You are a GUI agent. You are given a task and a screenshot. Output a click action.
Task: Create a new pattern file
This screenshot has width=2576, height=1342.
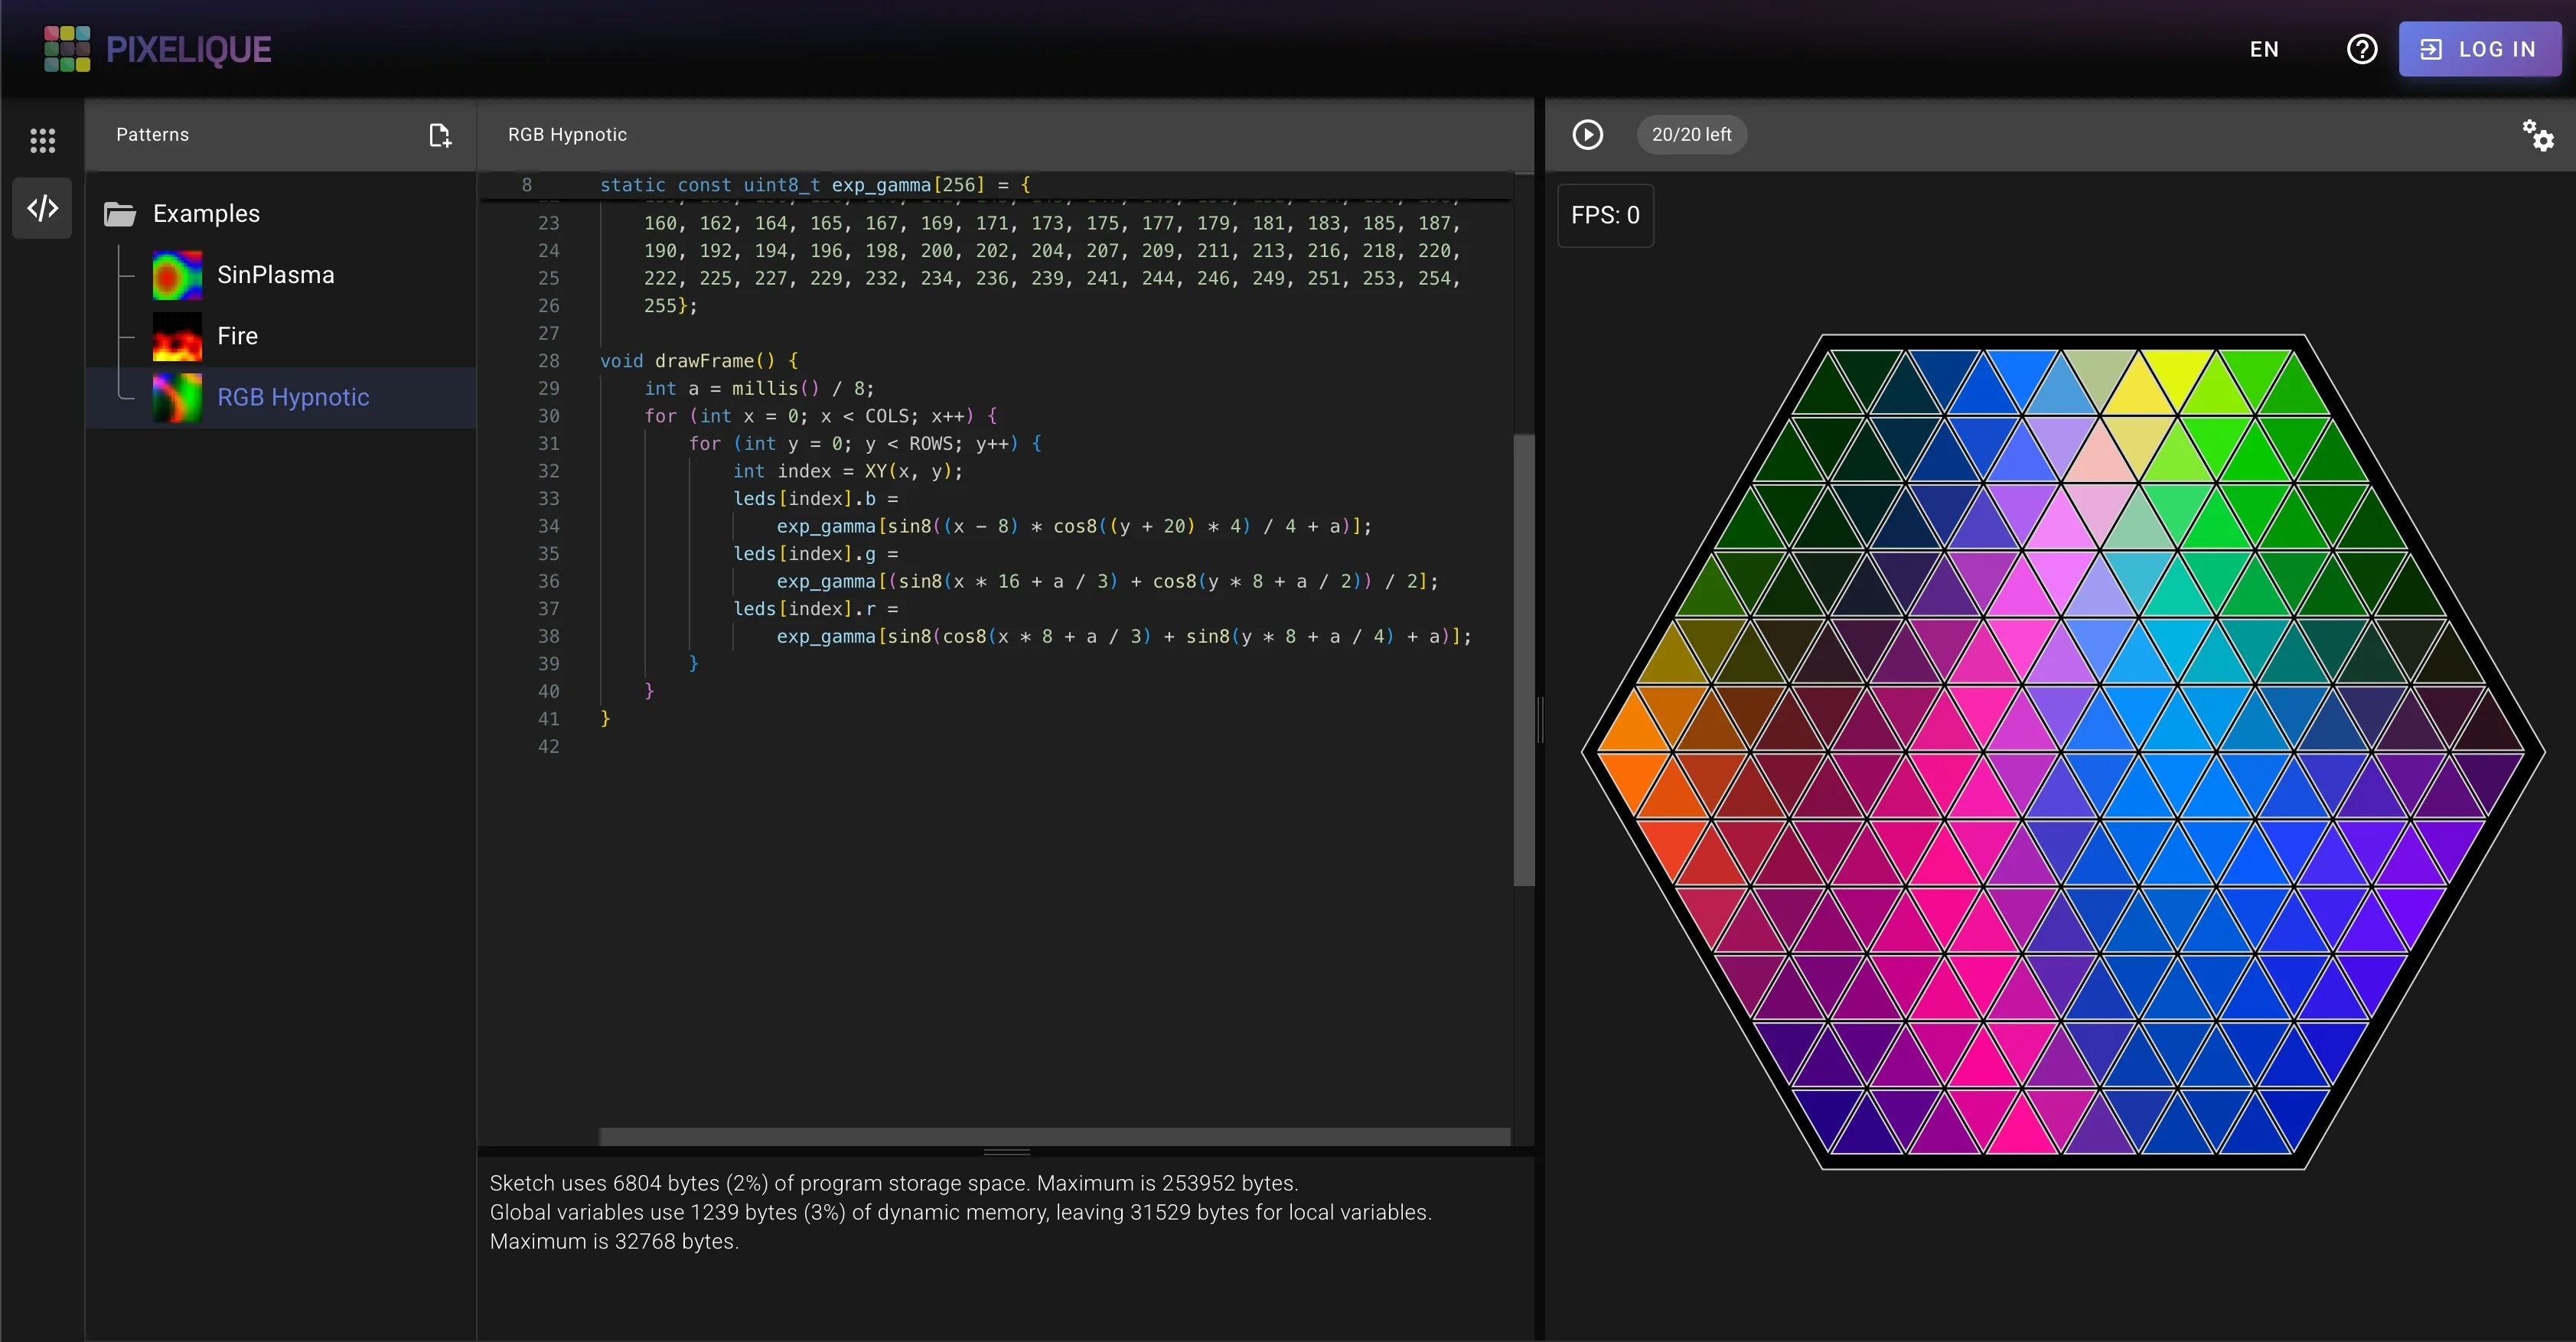tap(439, 135)
